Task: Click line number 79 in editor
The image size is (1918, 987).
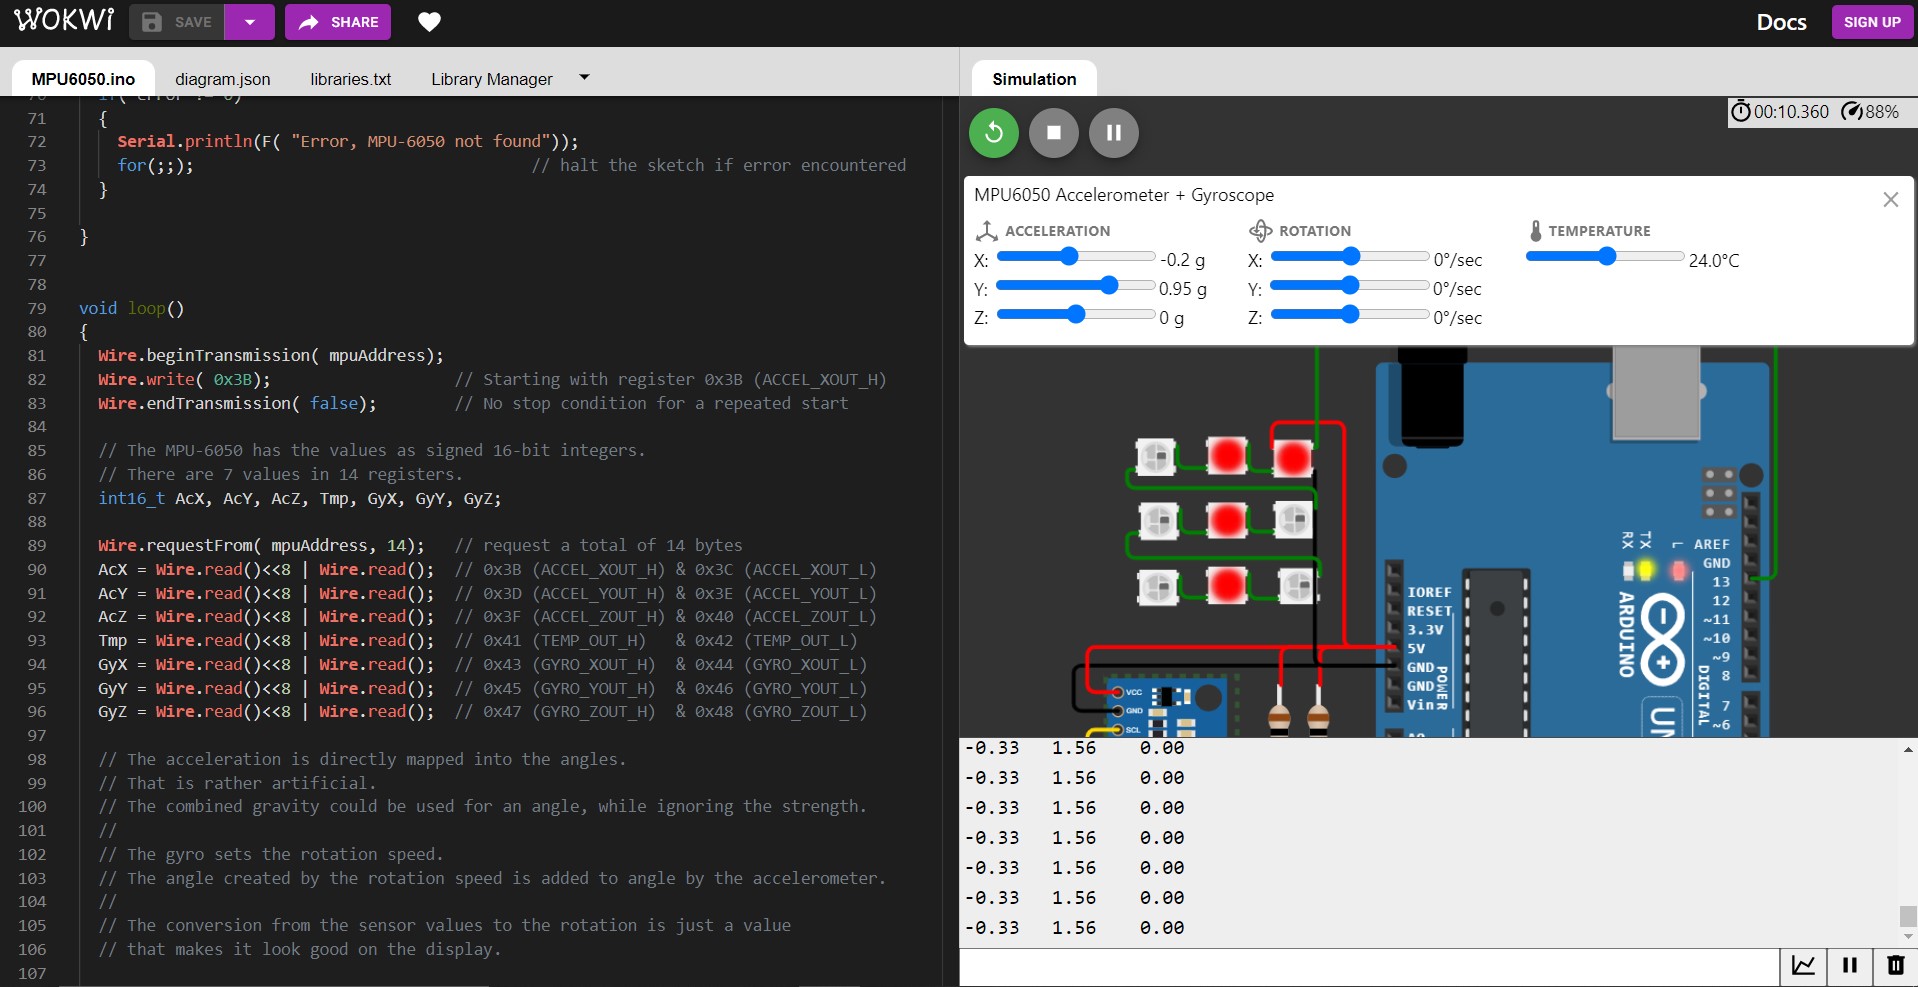Action: [37, 308]
